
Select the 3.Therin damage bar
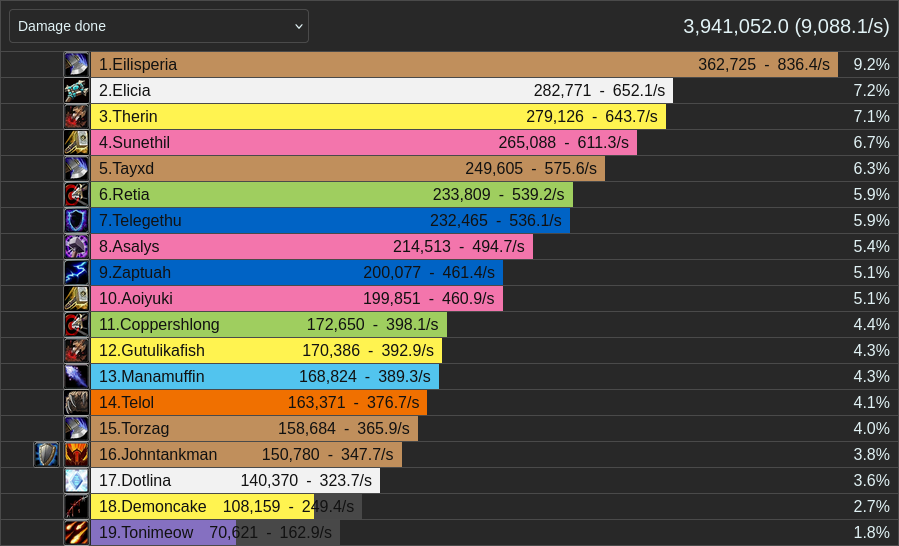[x=378, y=116]
